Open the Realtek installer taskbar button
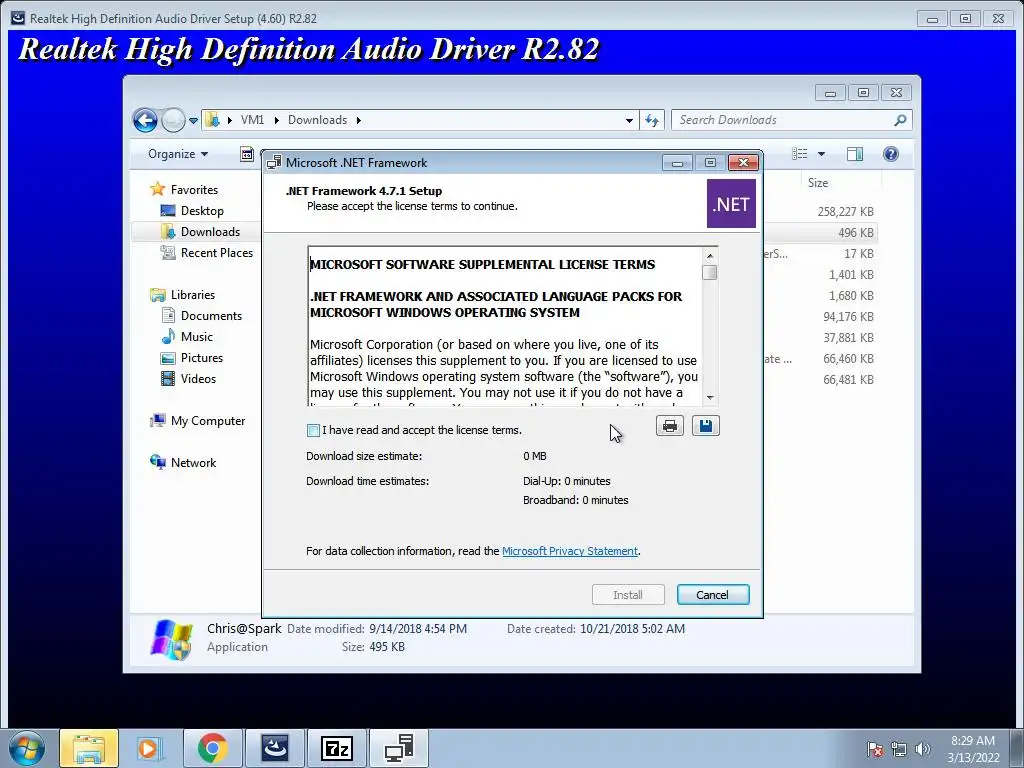Viewport: 1024px width, 768px height. click(x=275, y=749)
